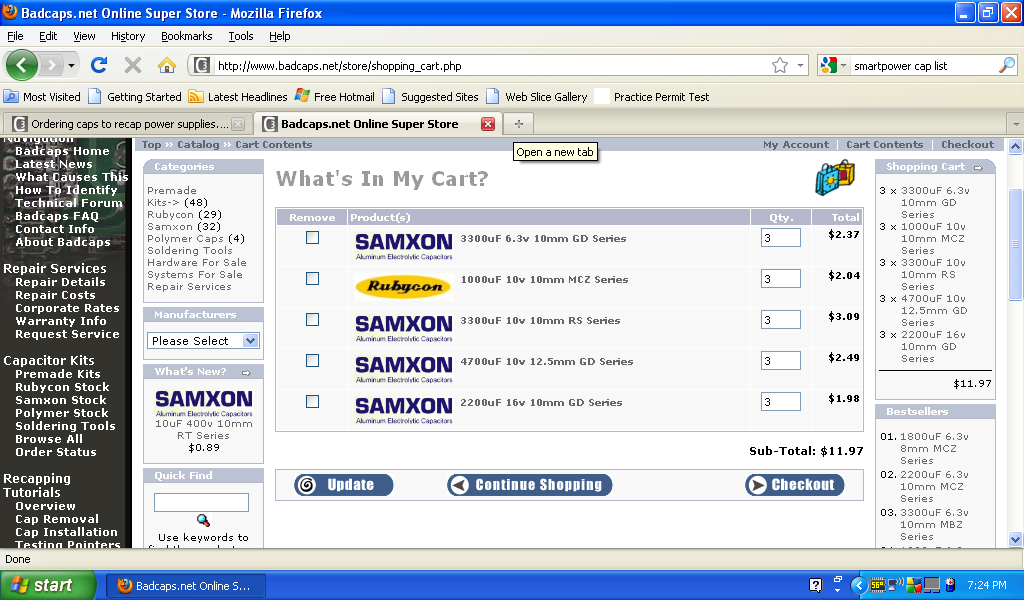Open a new tab with the plus button

click(519, 123)
